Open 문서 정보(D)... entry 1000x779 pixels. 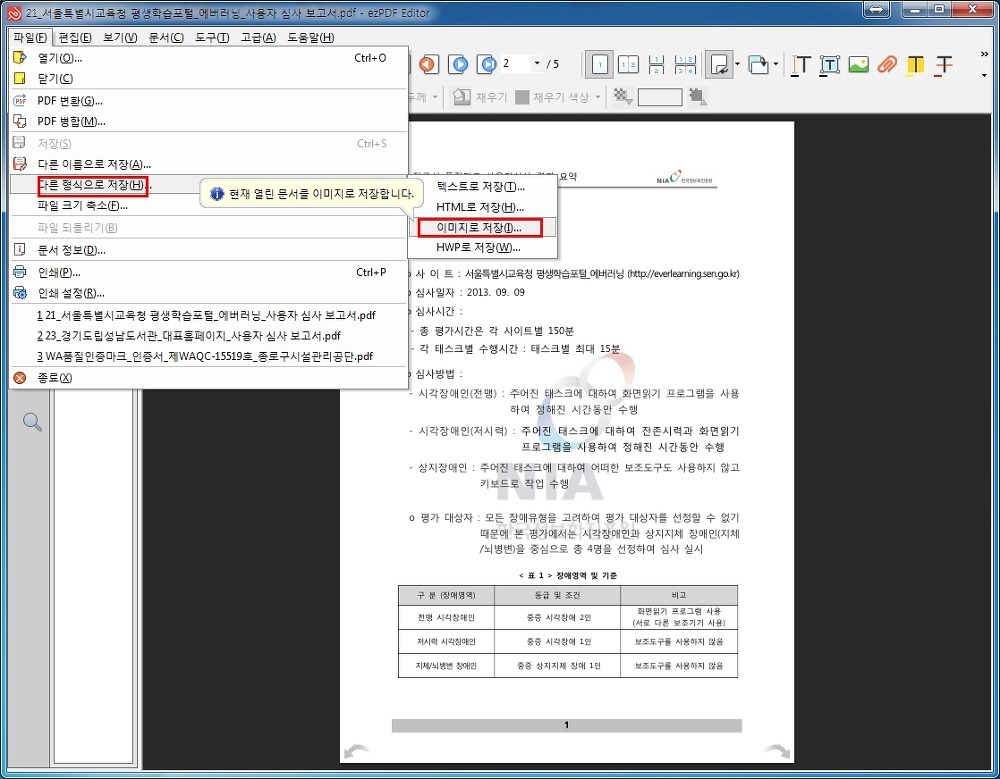tap(209, 250)
